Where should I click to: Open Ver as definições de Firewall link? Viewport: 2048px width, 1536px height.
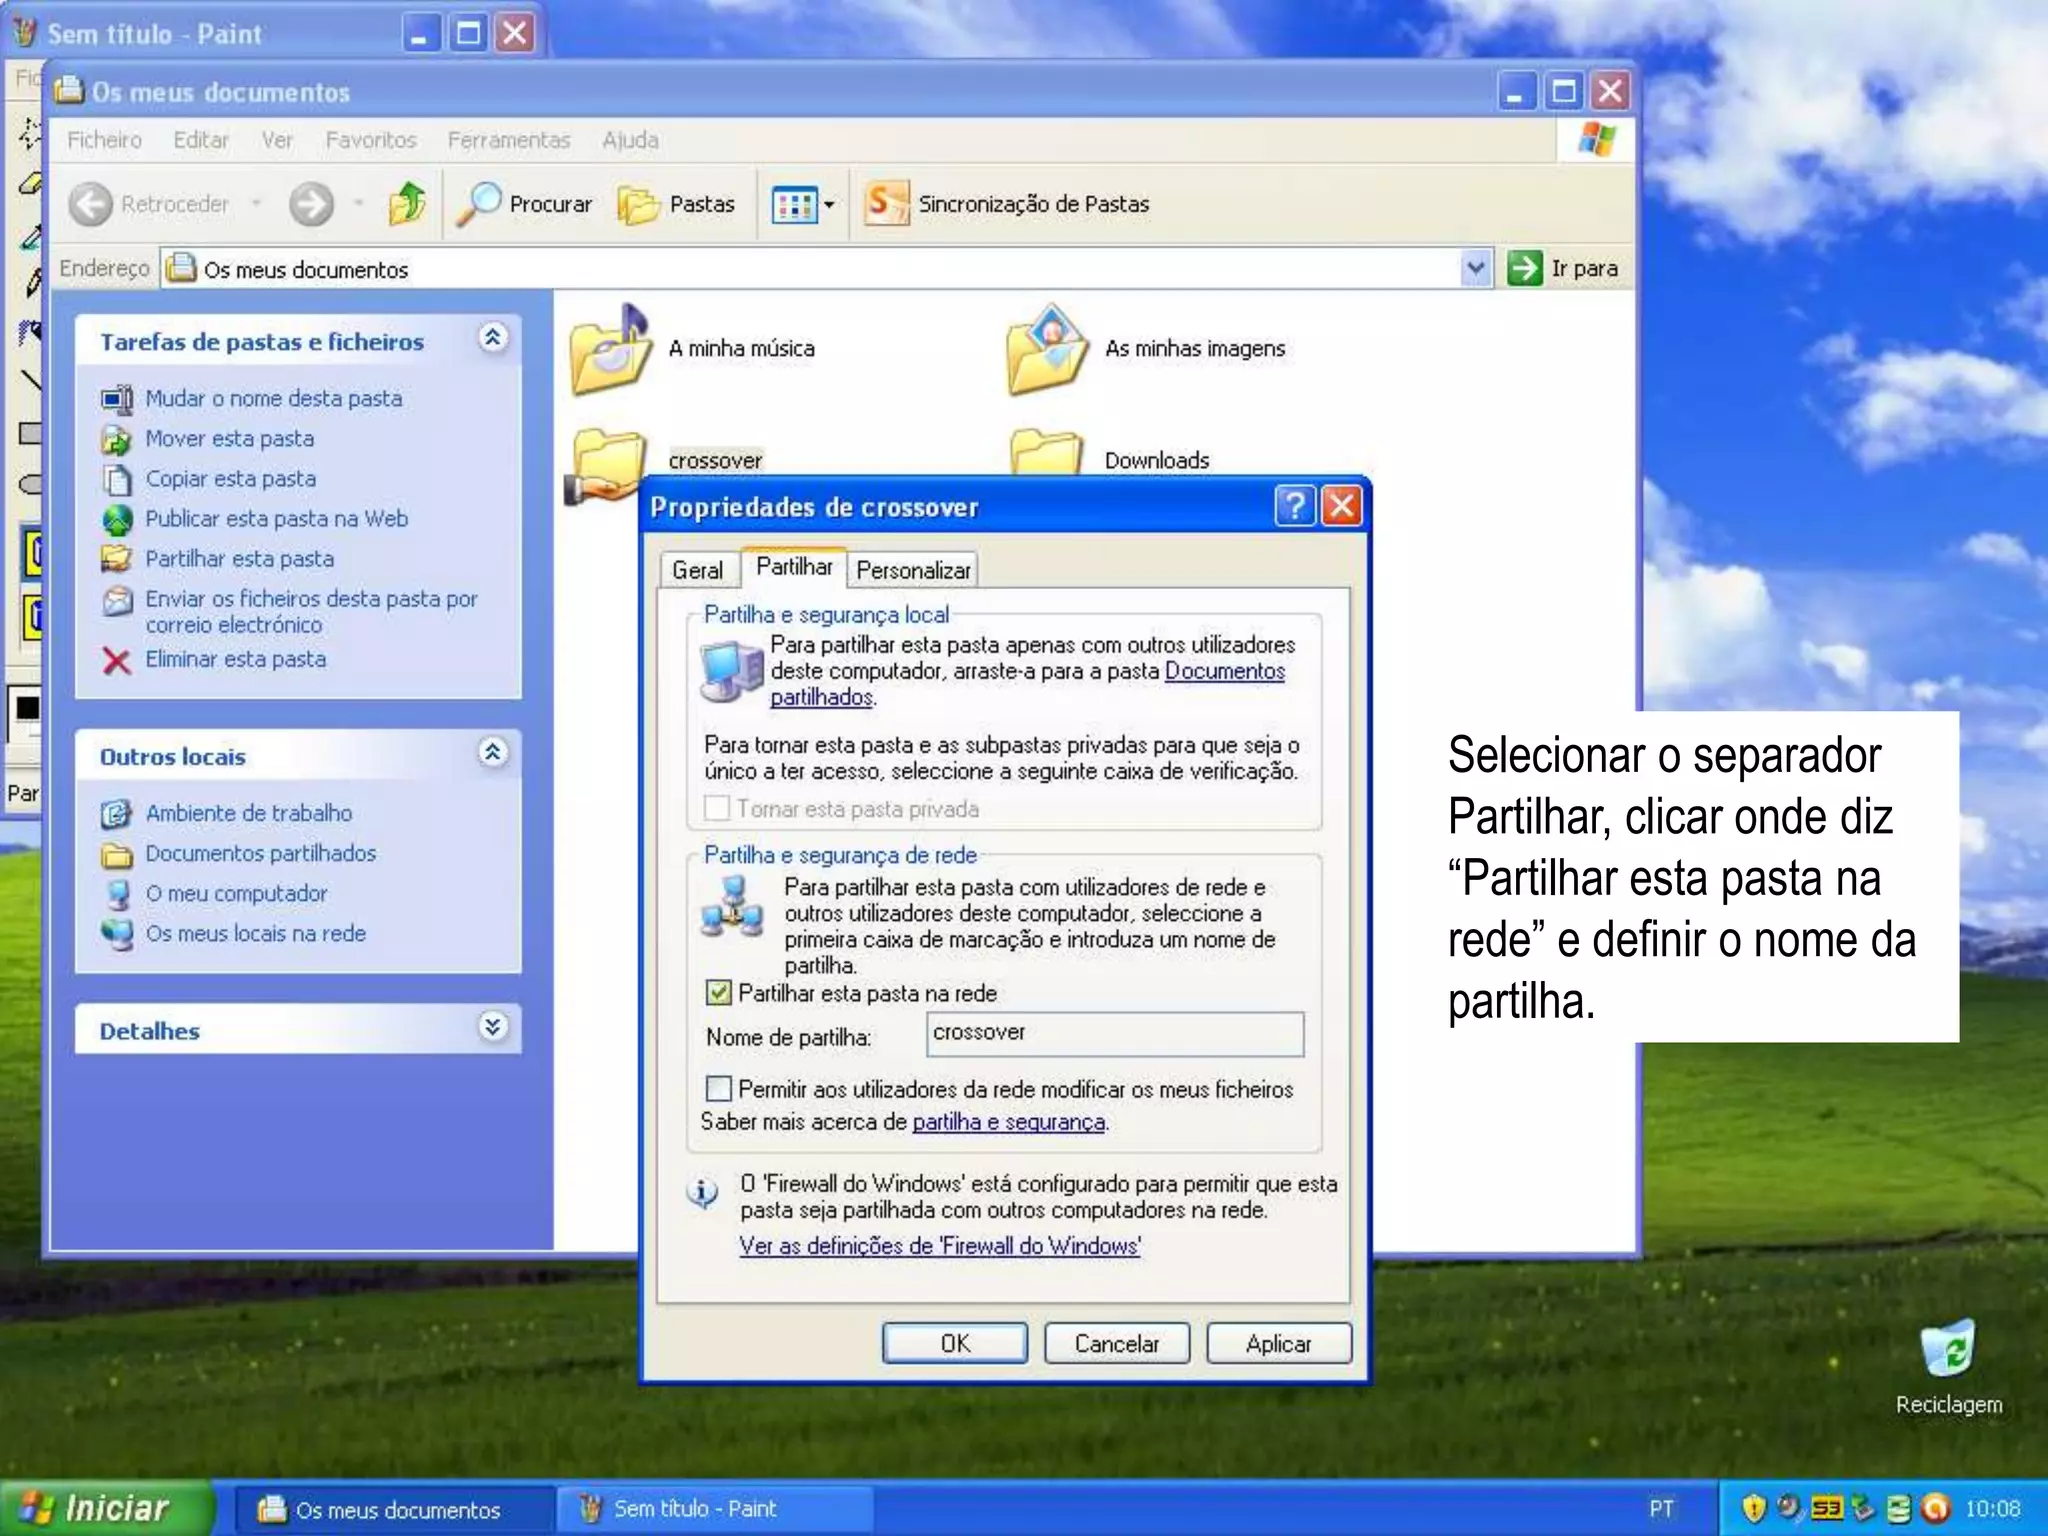point(939,1246)
